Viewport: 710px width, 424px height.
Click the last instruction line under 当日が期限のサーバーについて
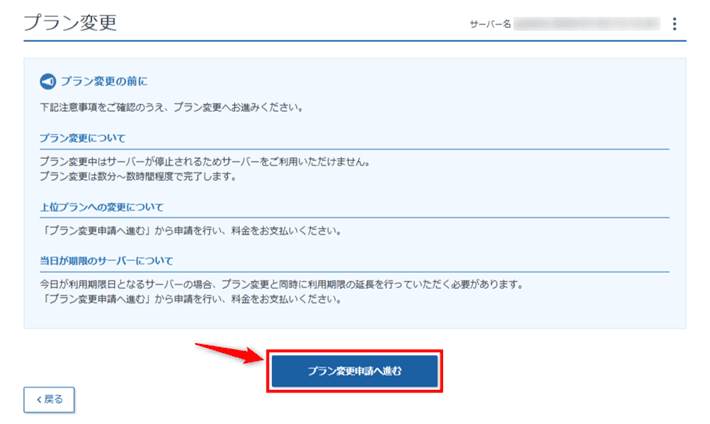pyautogui.click(x=191, y=299)
